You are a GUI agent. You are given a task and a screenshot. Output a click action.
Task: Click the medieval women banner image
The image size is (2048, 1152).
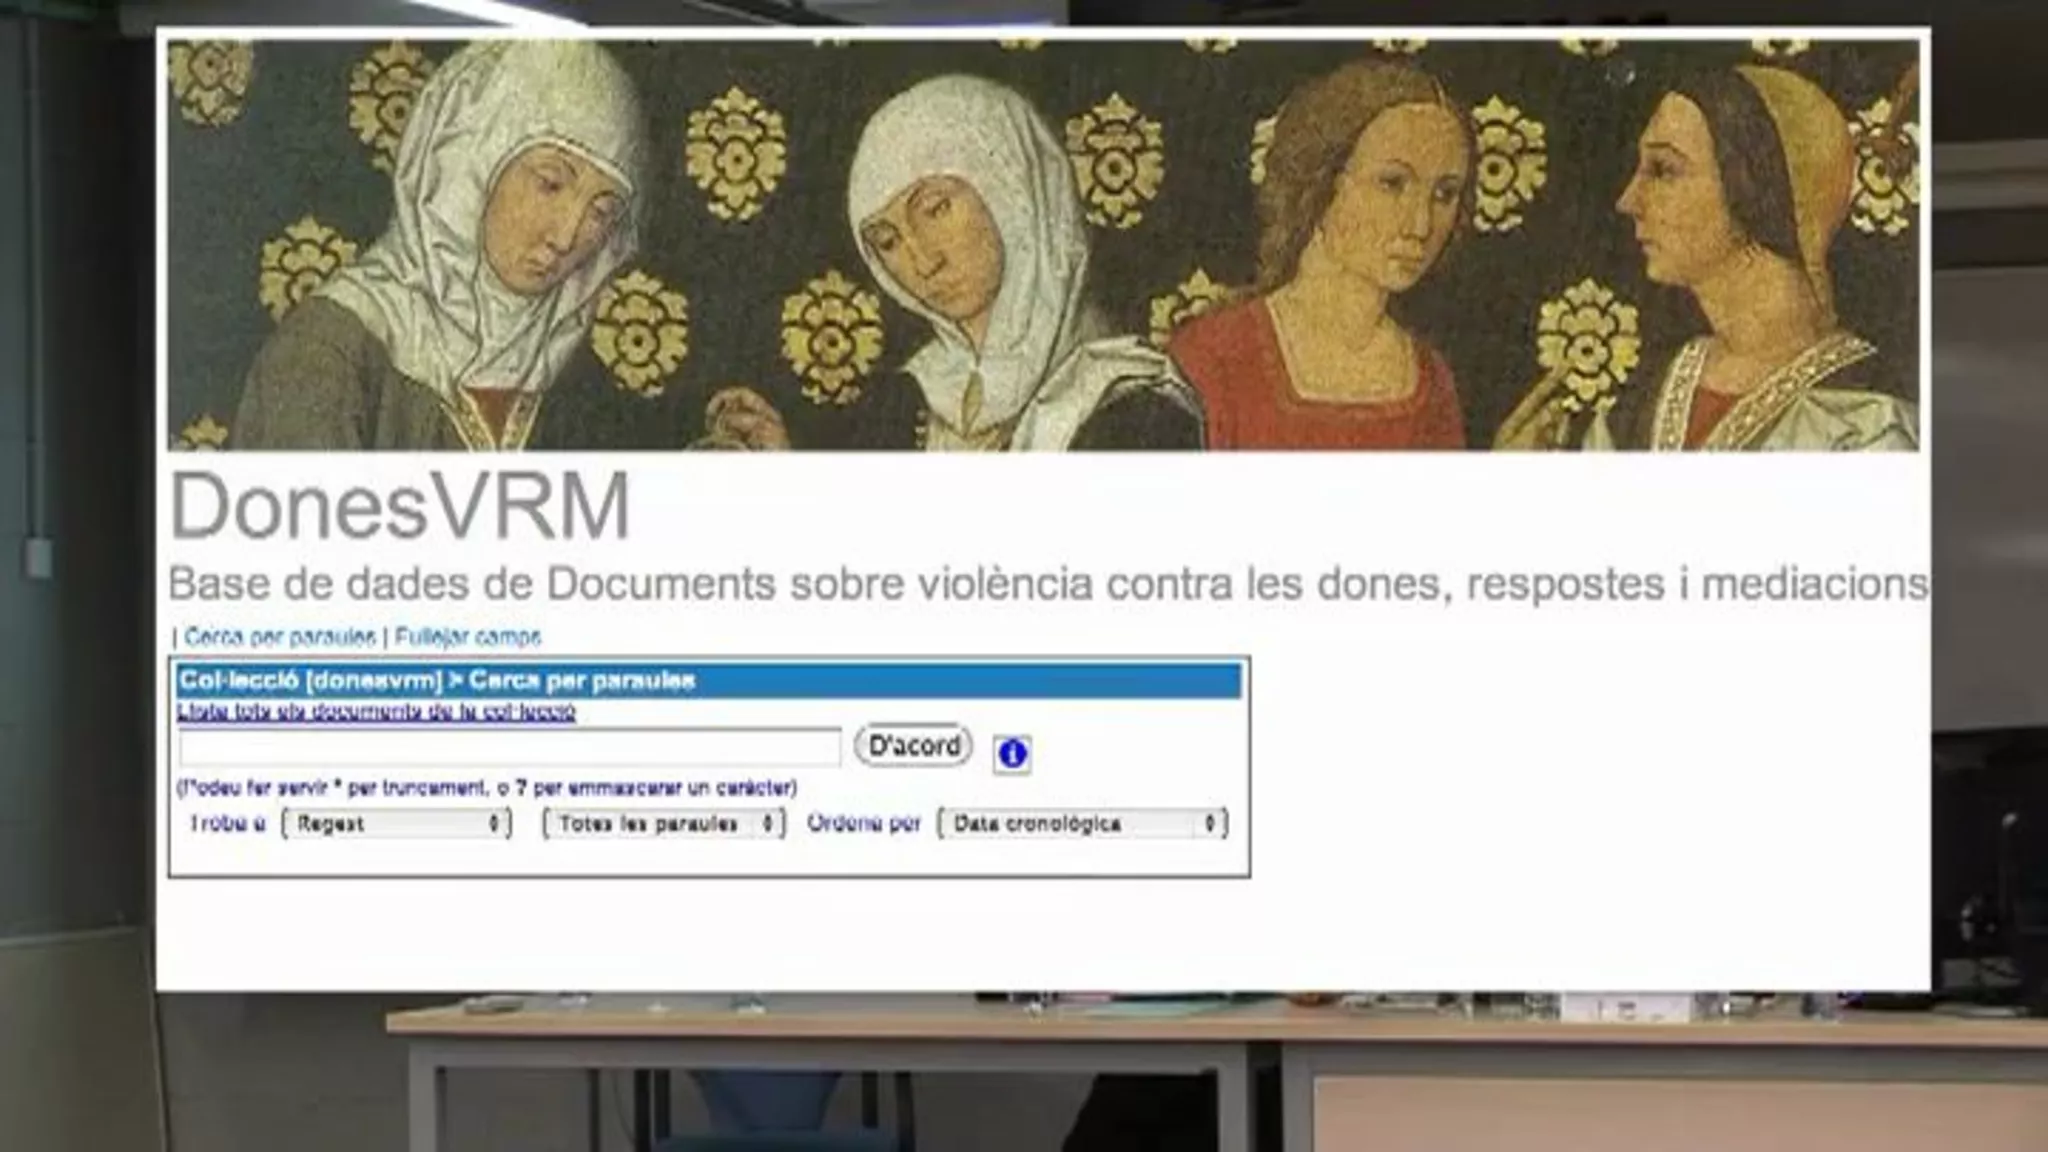click(x=1043, y=245)
